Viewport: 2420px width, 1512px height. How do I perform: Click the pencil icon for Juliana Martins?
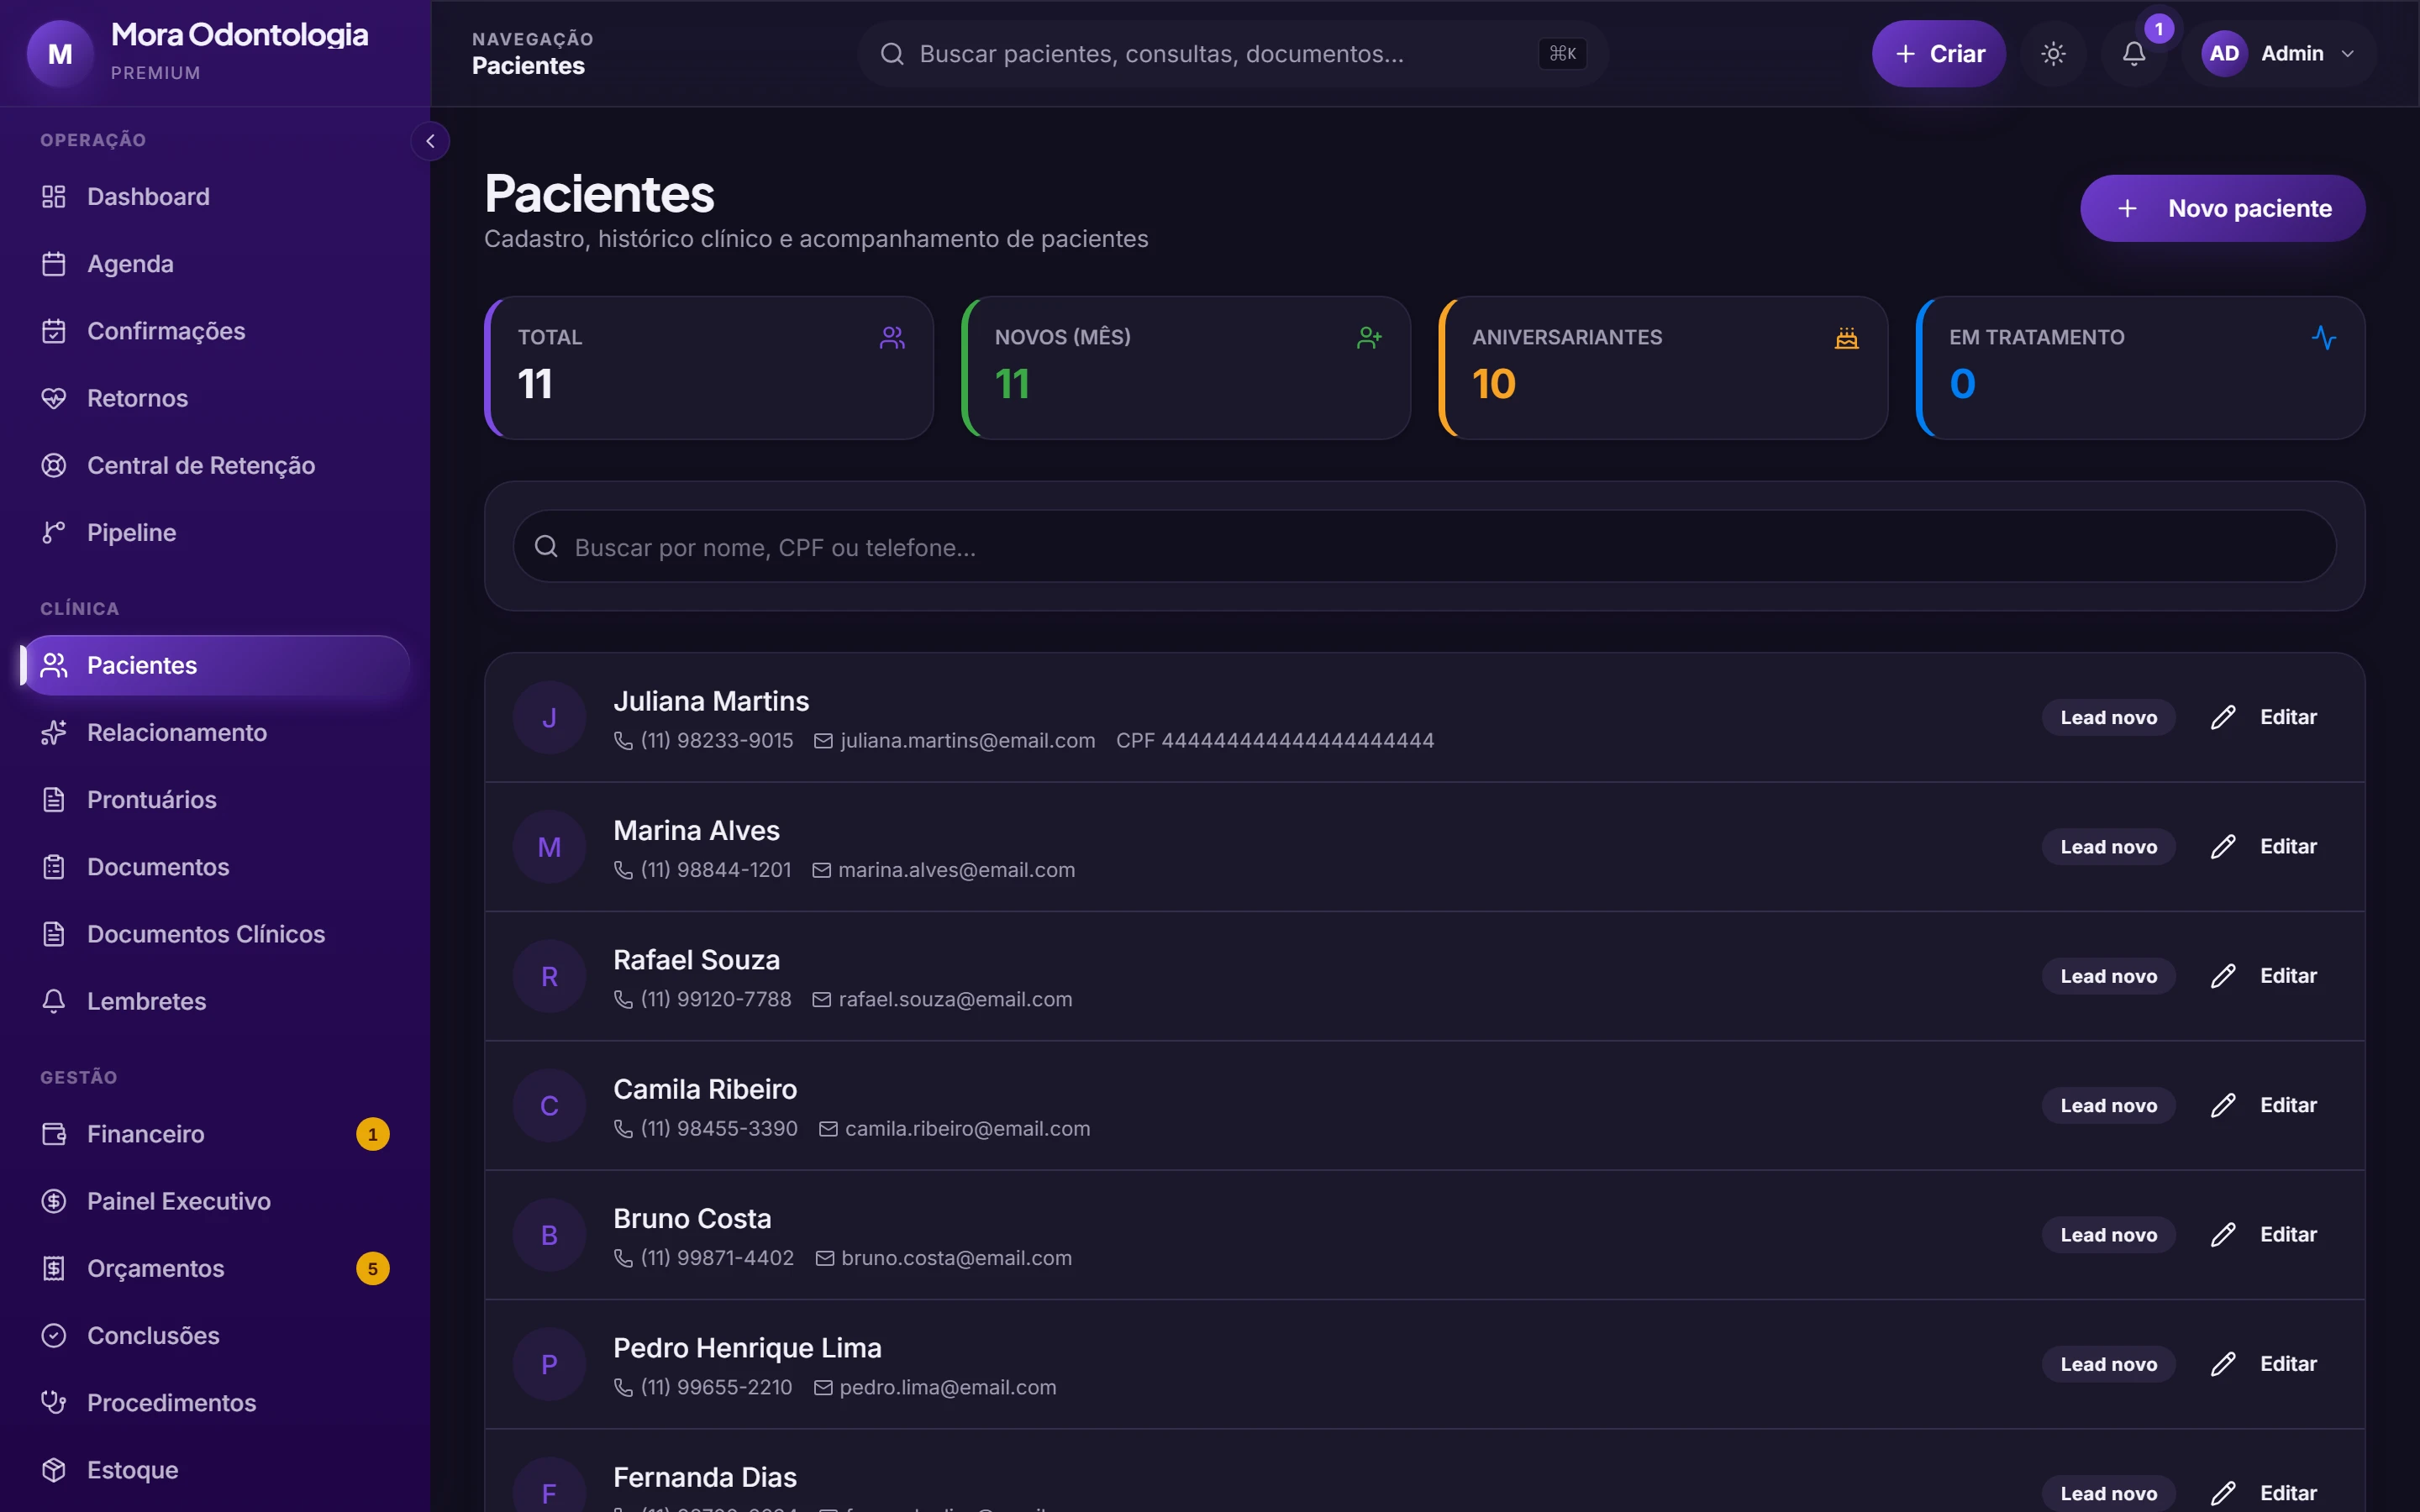(2222, 717)
